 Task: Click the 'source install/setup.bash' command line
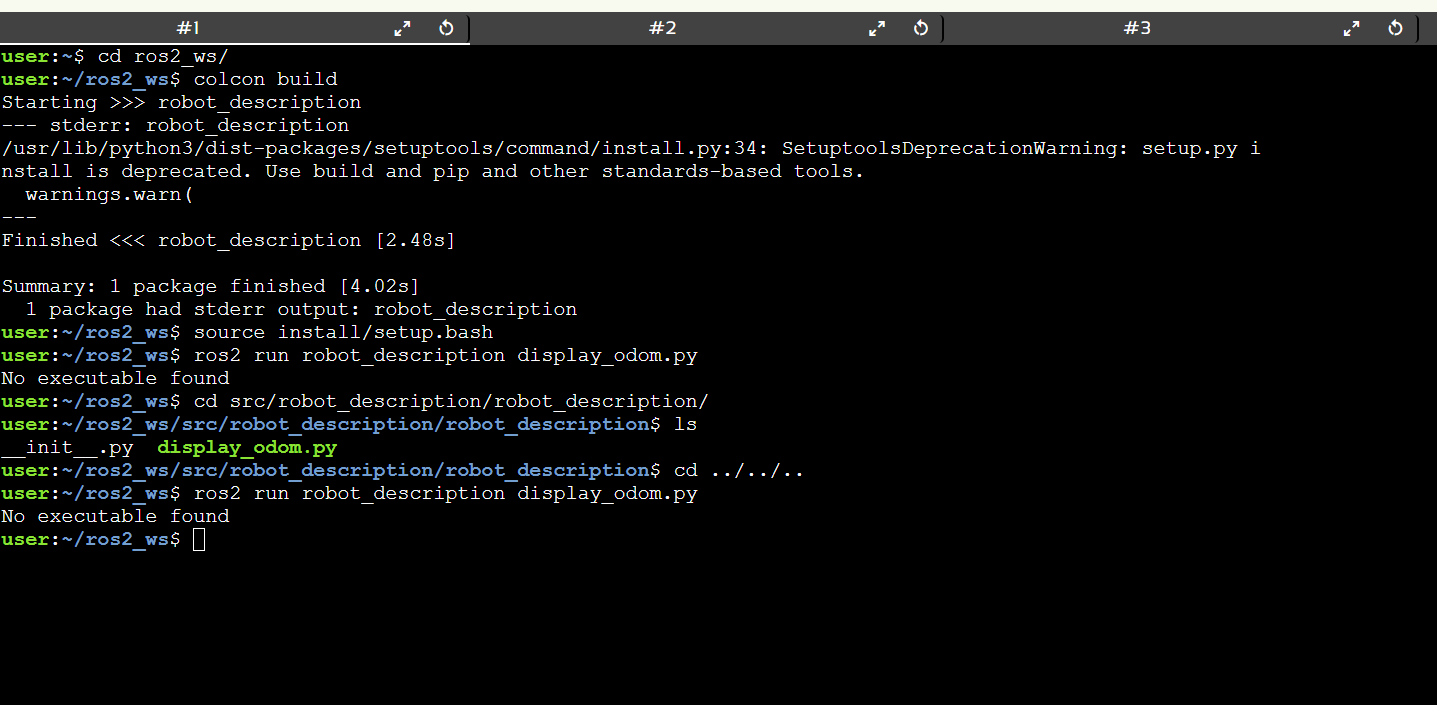pos(343,332)
